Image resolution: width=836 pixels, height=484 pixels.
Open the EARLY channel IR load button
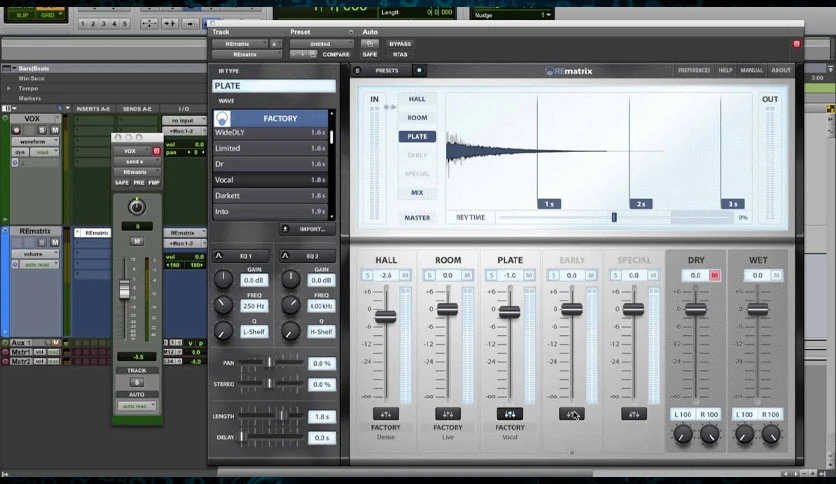click(x=572, y=414)
